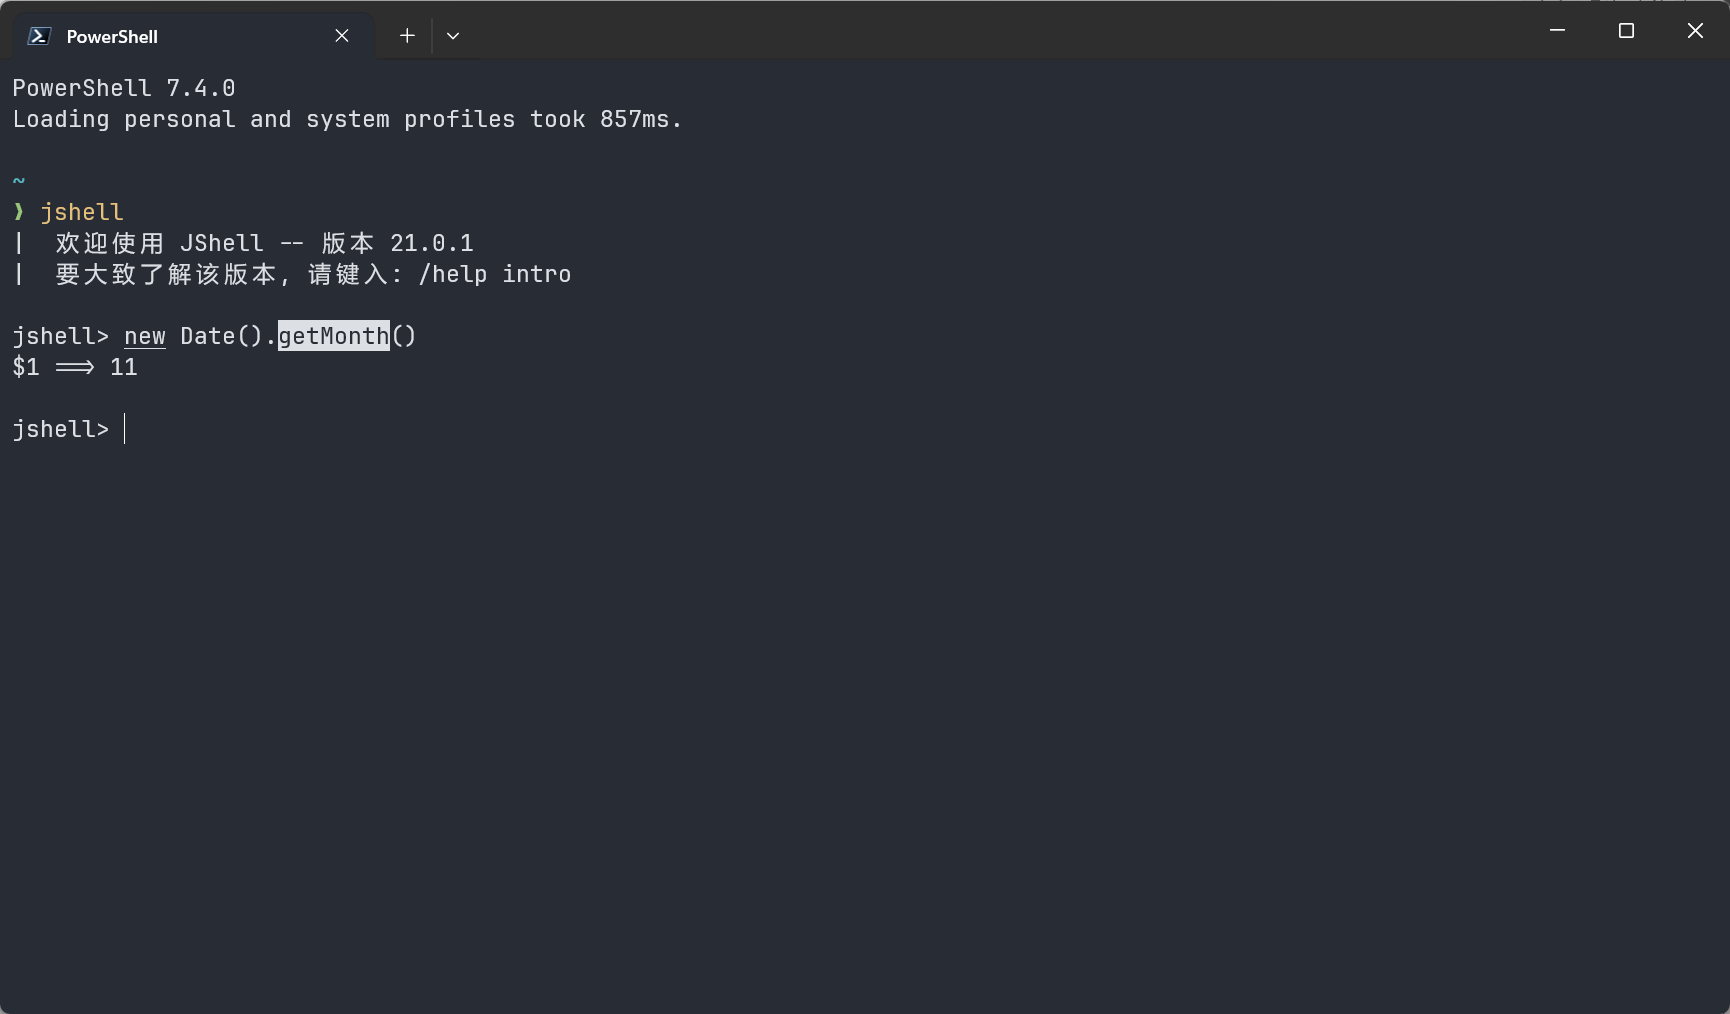Screen dimensions: 1730x1014
Task: Click the underlined new keyword
Action: tap(144, 336)
